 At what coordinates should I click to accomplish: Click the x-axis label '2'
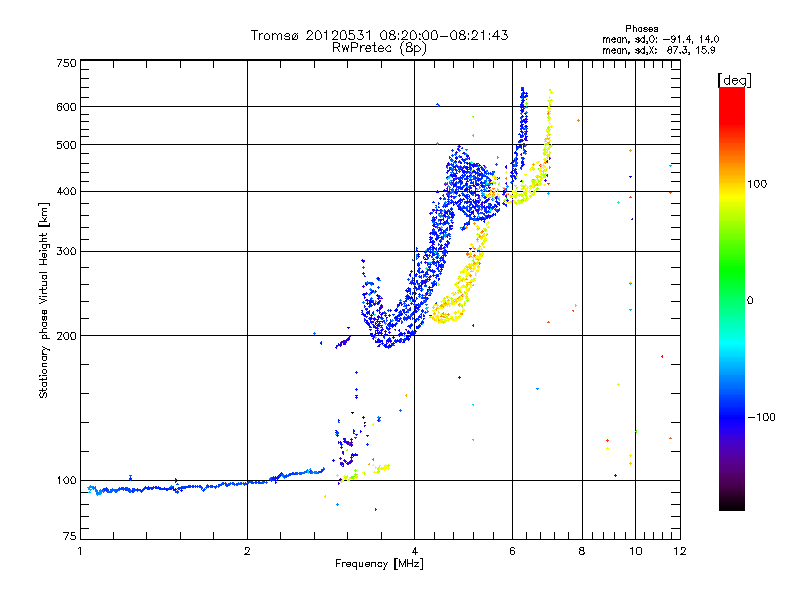coord(247,551)
